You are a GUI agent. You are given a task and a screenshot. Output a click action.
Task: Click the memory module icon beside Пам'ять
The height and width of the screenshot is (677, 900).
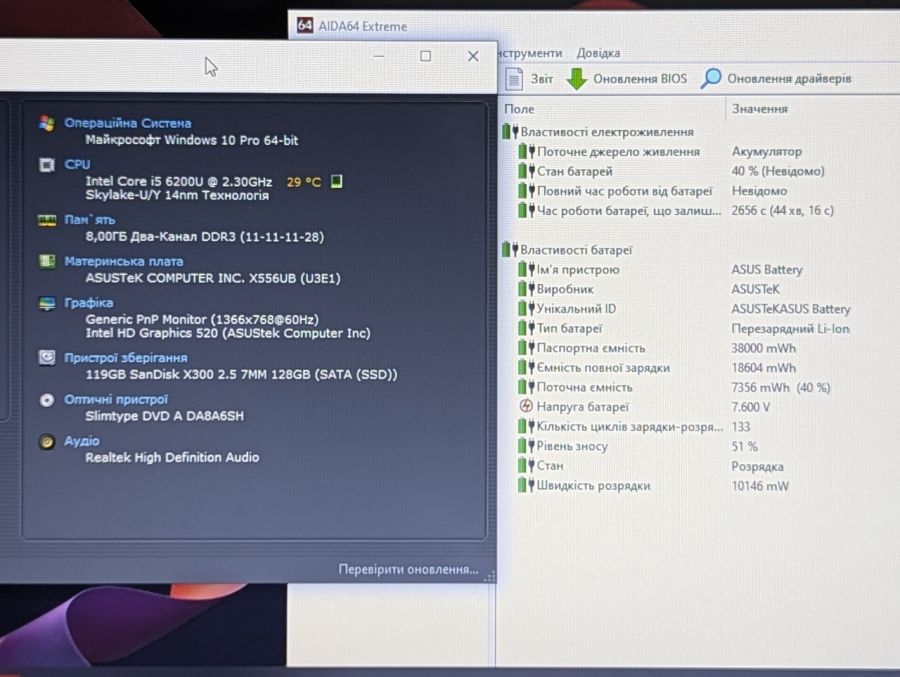click(46, 220)
